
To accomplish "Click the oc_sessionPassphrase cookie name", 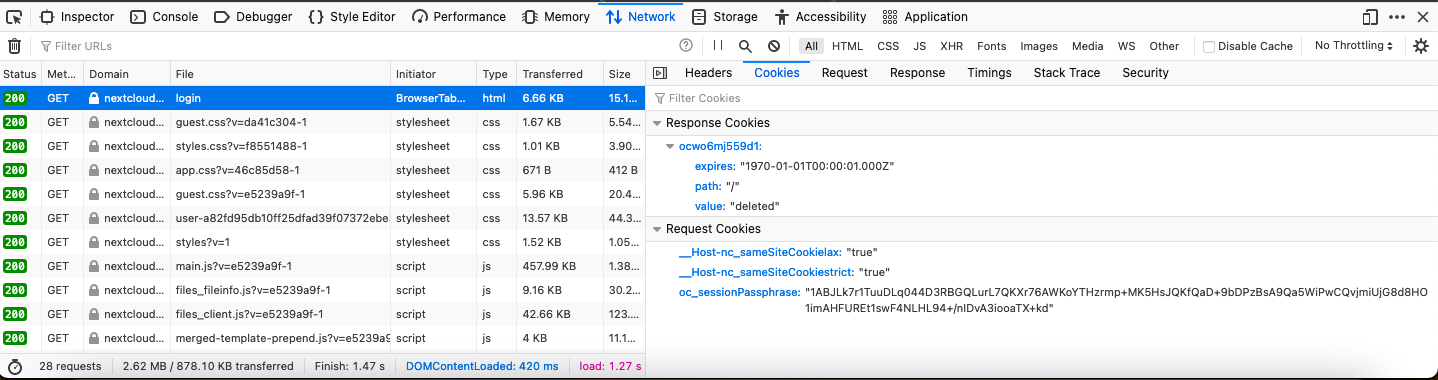I will pos(740,292).
